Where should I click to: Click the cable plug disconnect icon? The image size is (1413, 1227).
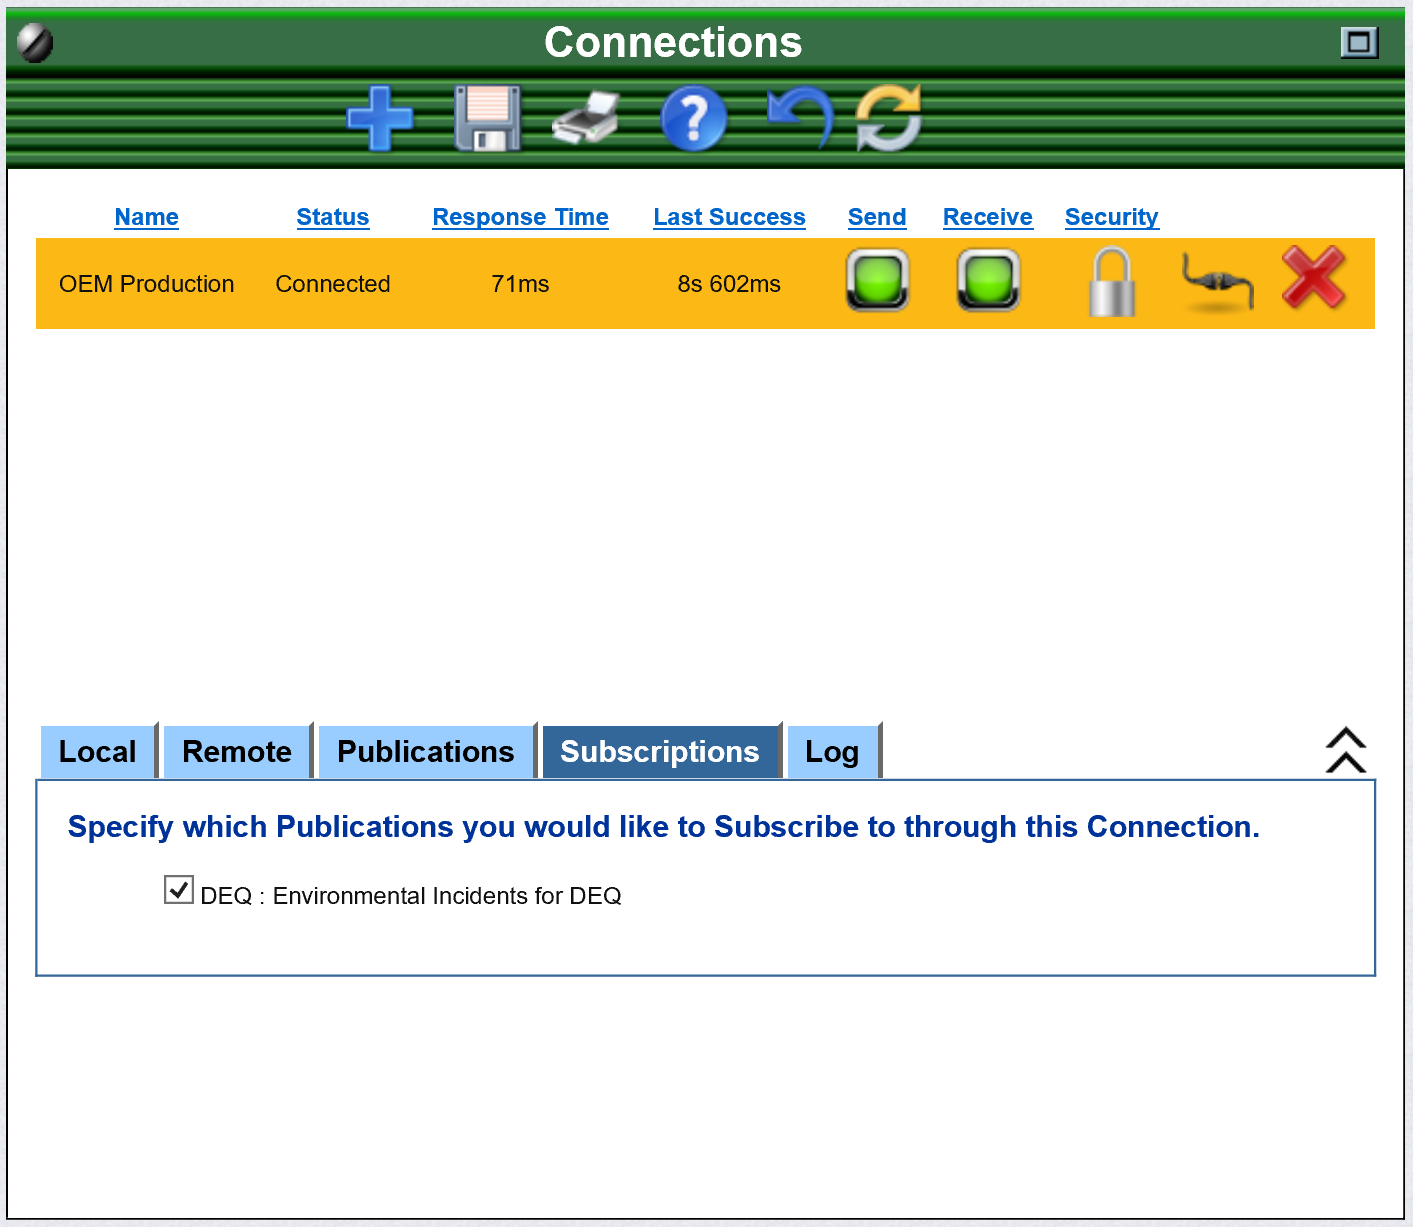click(1217, 283)
